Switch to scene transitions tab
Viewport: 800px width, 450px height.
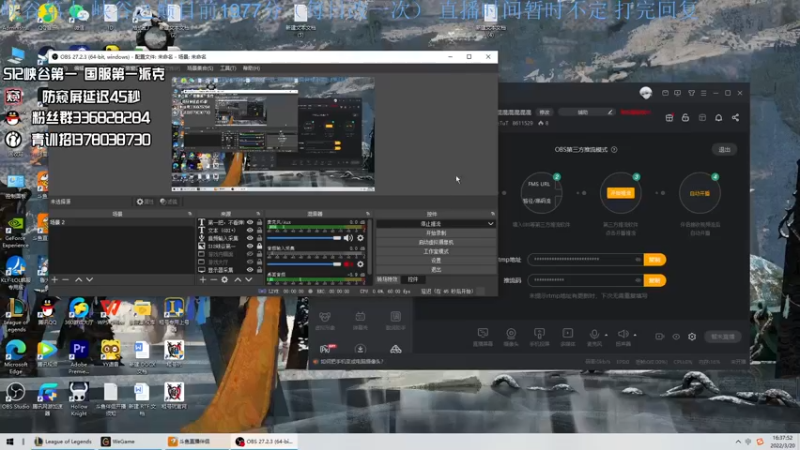[387, 280]
